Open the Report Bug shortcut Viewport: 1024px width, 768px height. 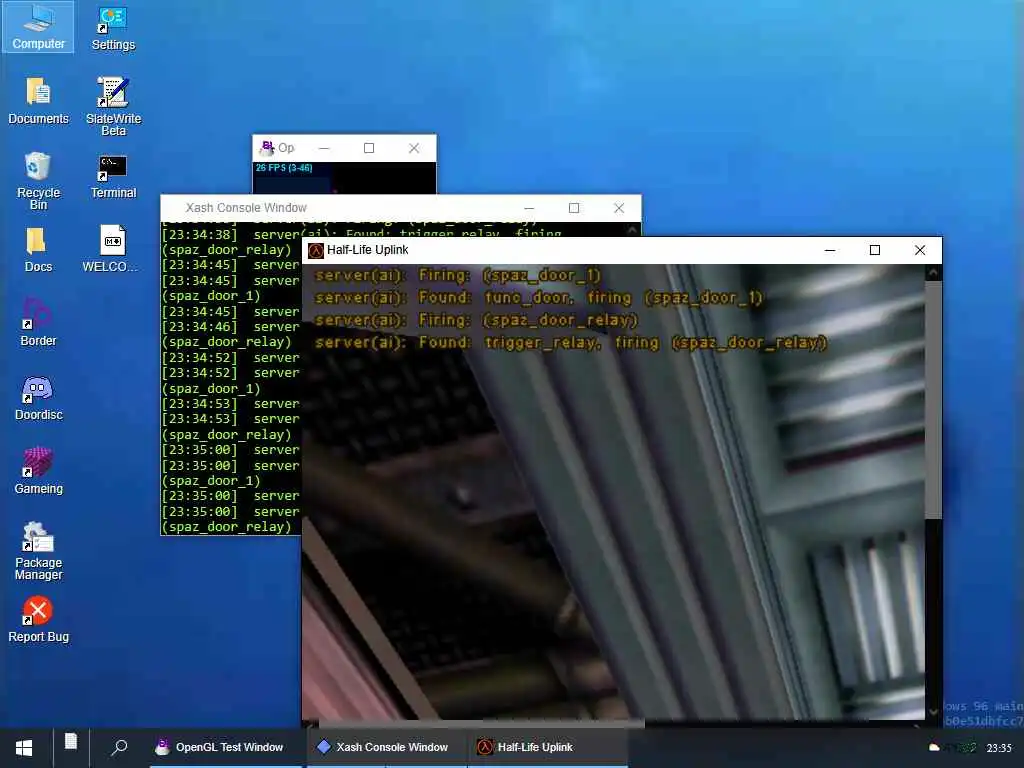38,618
